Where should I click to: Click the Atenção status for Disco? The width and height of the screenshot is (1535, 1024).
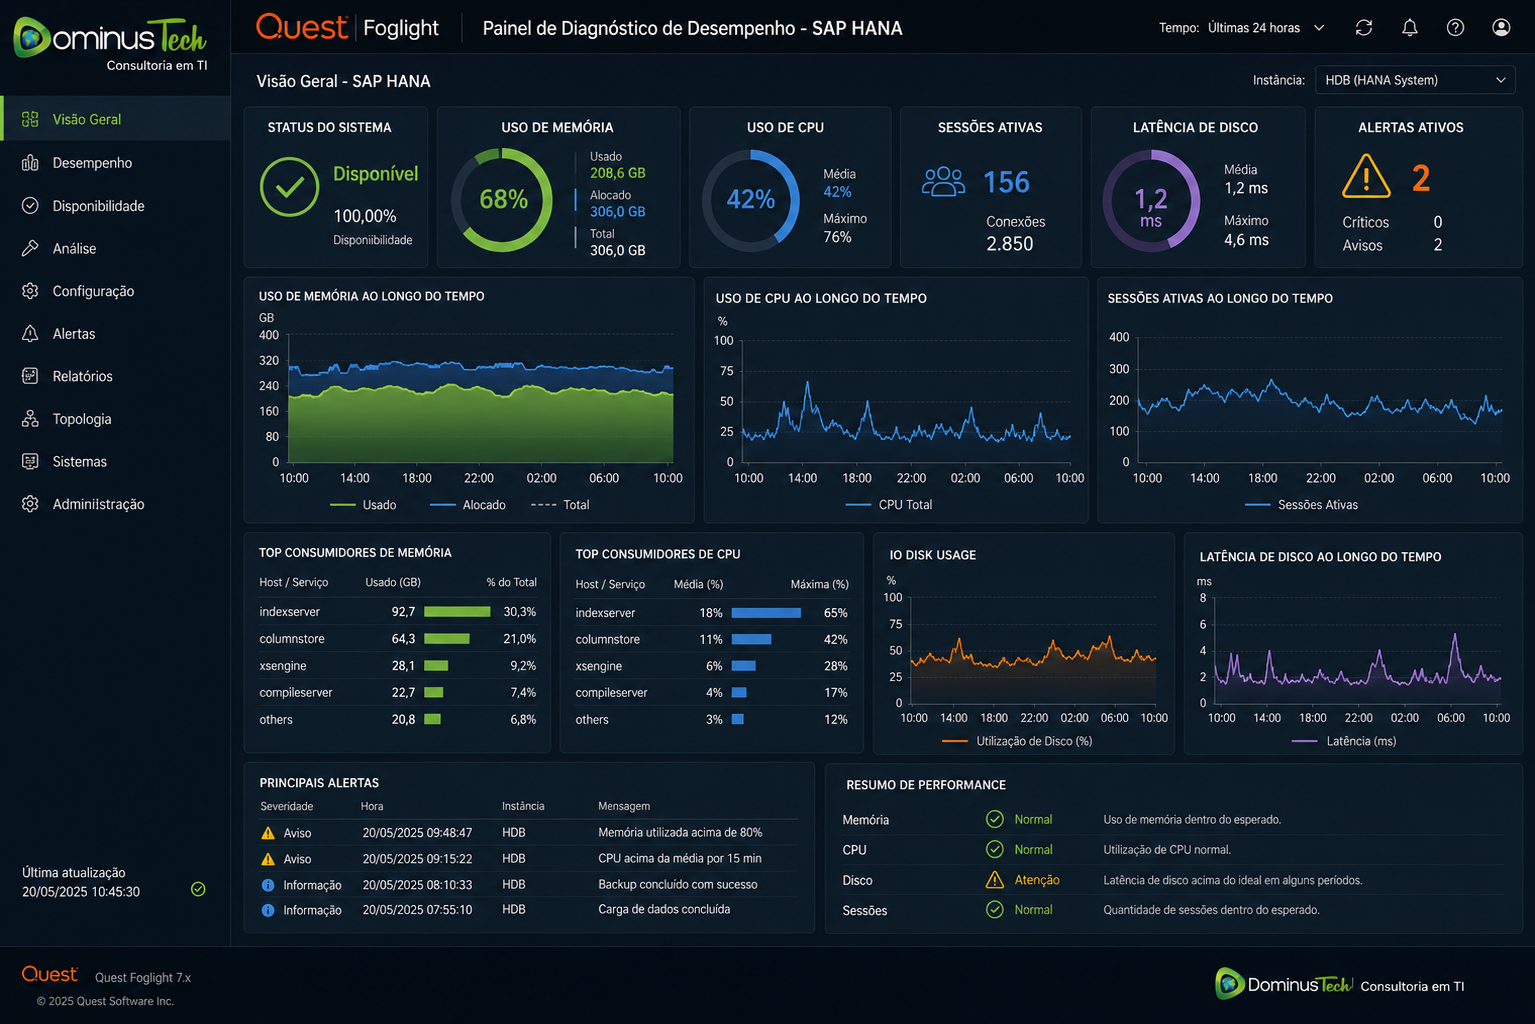1037,880
